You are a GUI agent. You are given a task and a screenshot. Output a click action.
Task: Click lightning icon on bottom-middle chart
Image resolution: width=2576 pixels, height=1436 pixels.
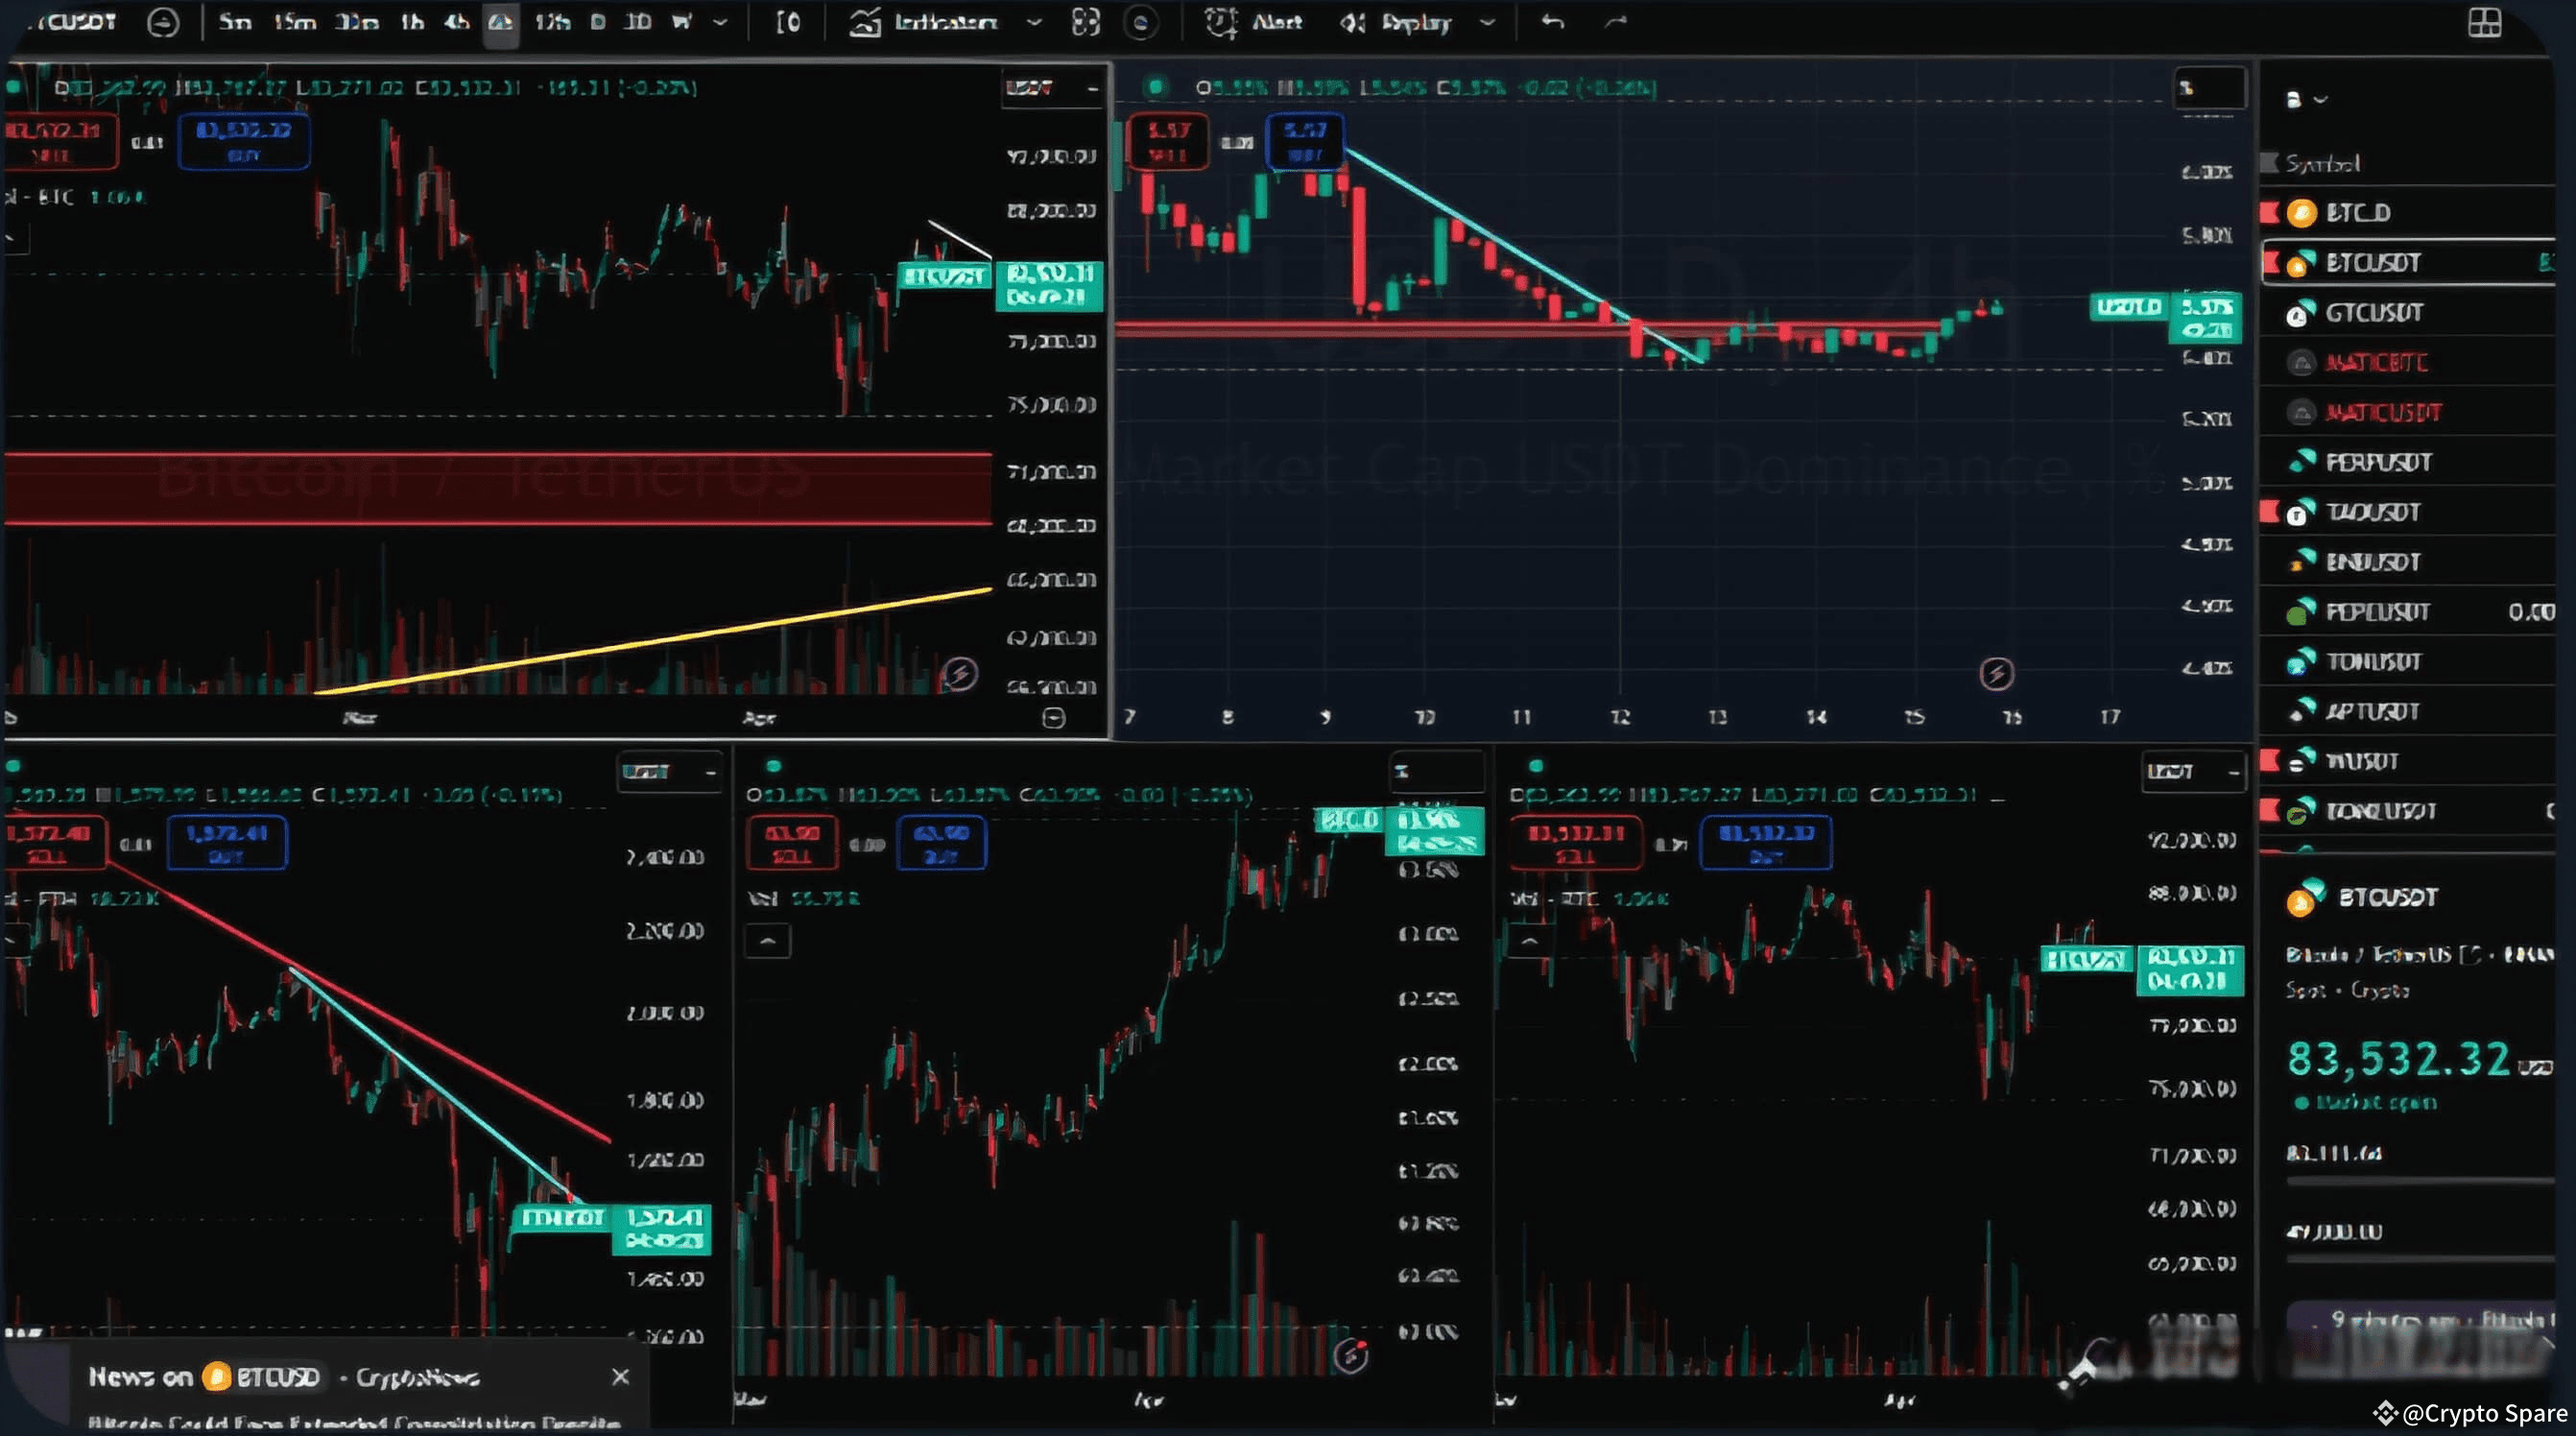coord(1351,1355)
